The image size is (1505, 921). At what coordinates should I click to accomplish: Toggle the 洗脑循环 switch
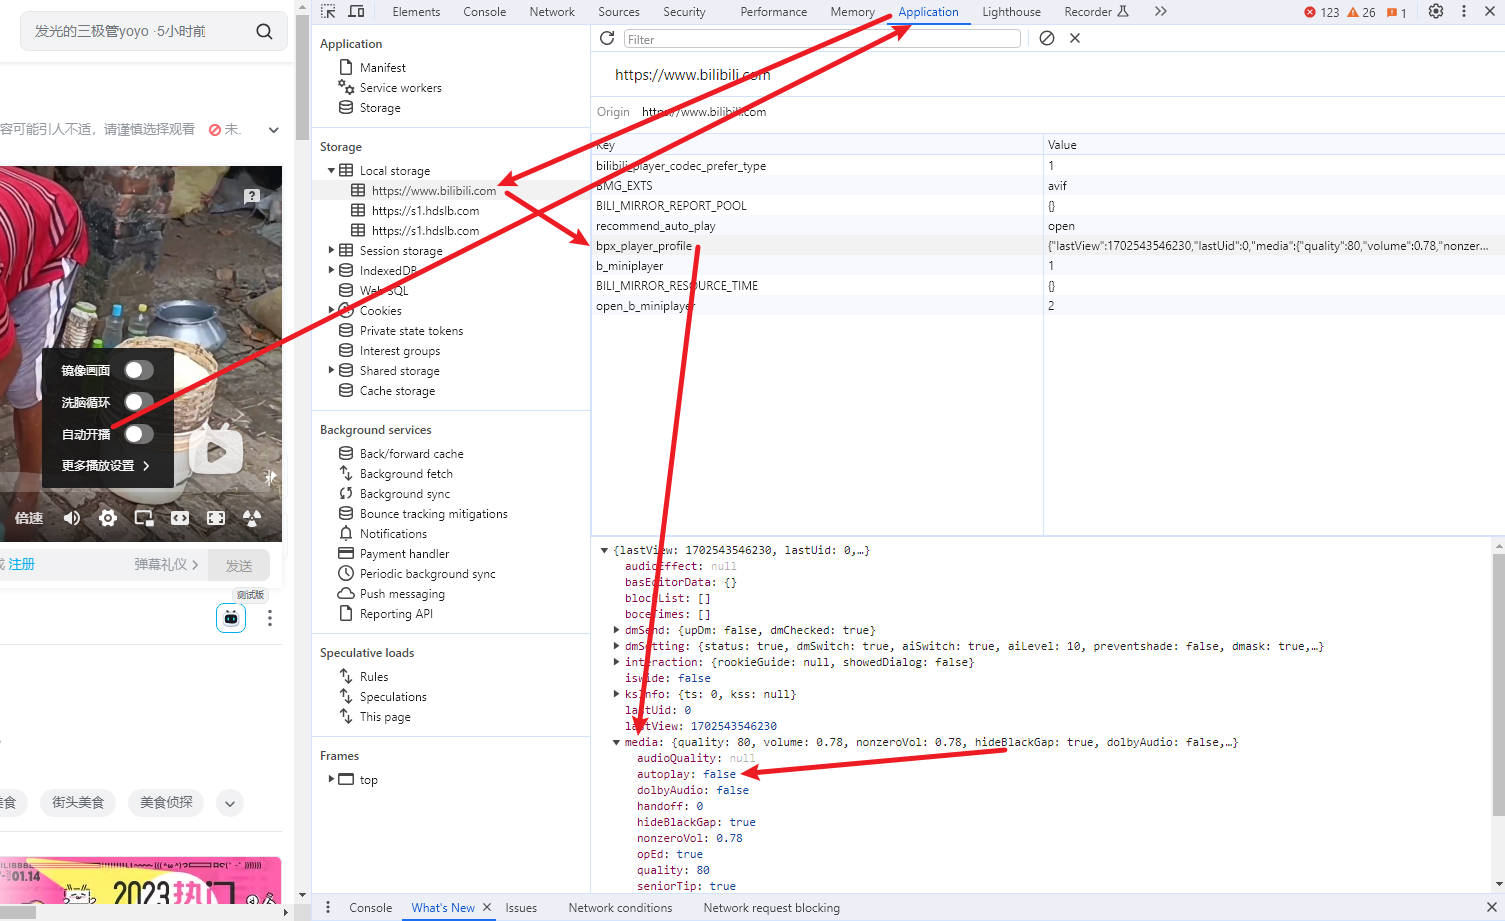point(138,402)
